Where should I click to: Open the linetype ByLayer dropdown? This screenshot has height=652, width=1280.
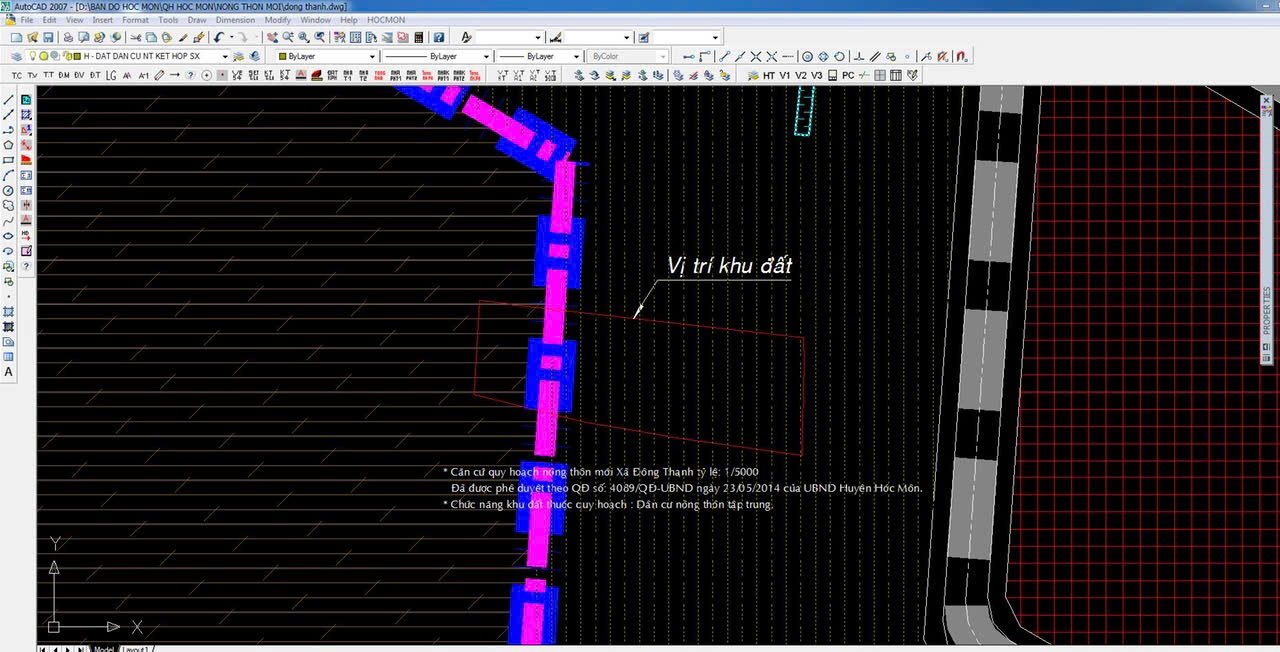click(x=486, y=57)
